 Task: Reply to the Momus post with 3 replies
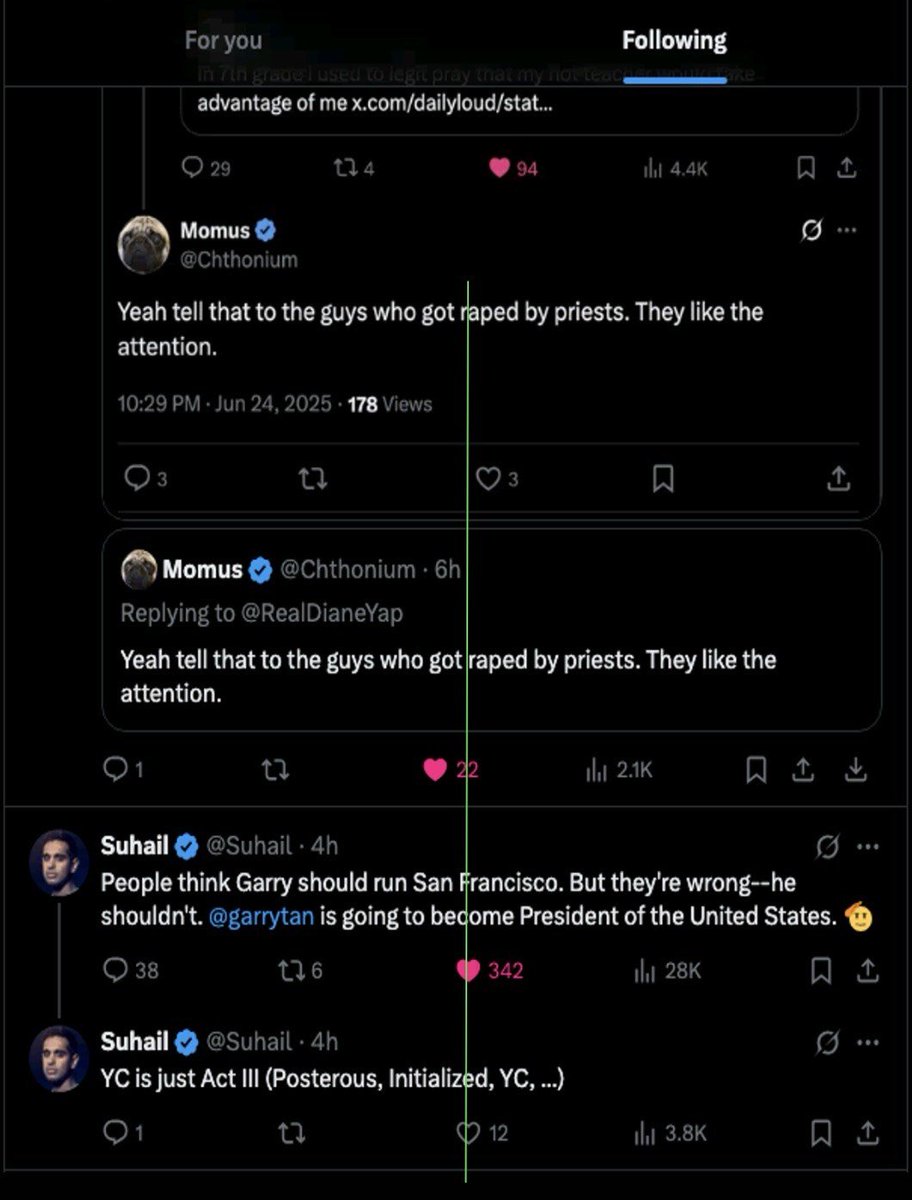[136, 480]
